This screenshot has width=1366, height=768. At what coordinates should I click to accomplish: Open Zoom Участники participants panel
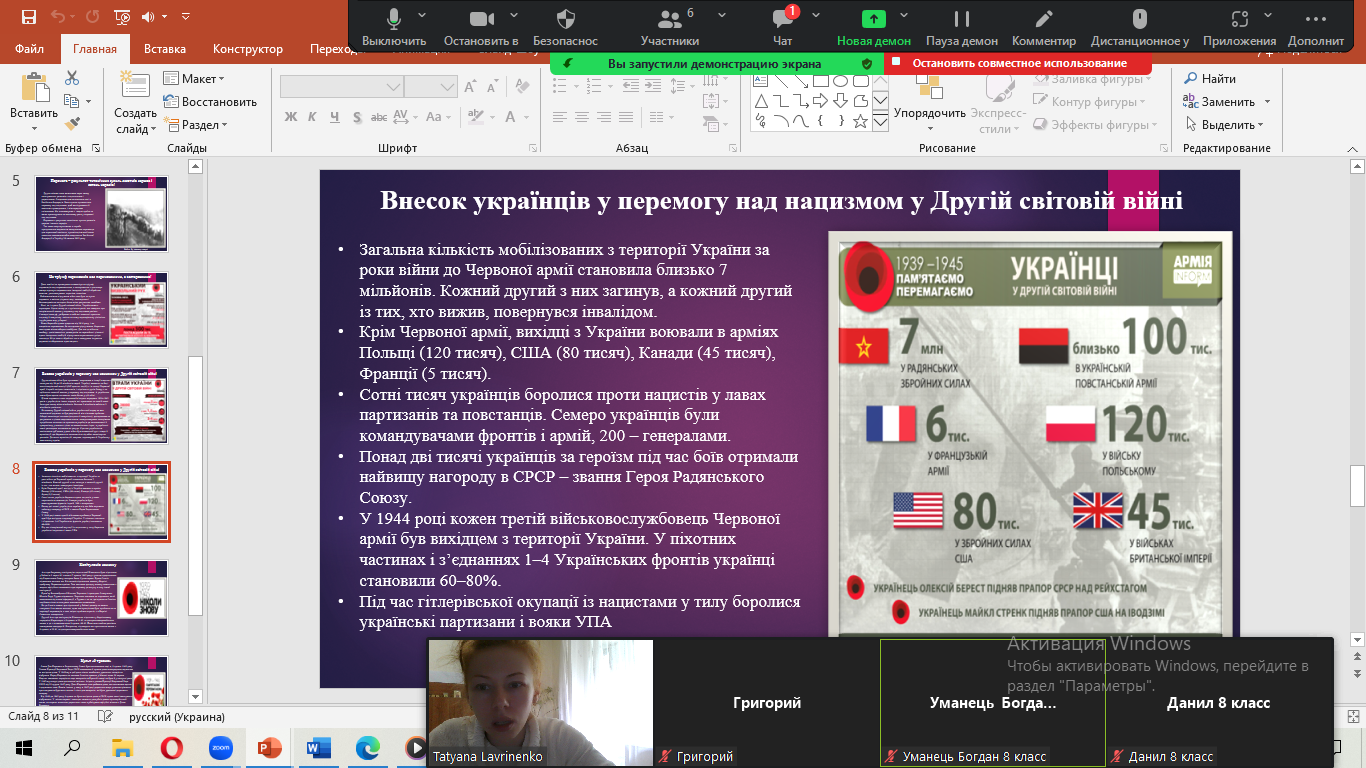coord(670,26)
